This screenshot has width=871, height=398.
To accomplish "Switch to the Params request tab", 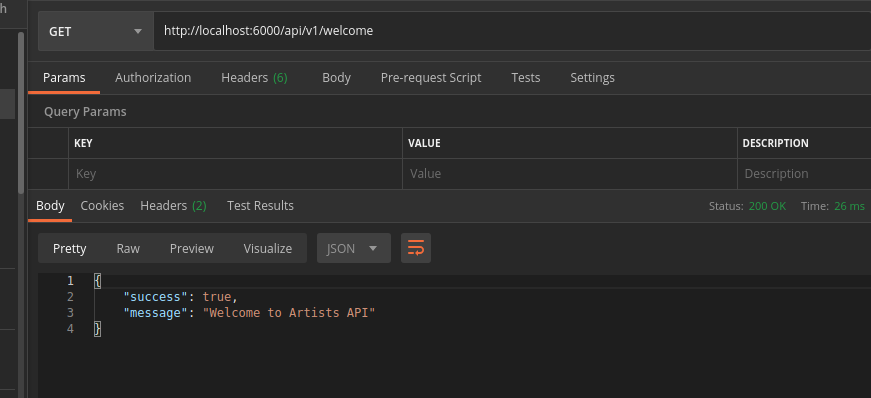I will [64, 78].
